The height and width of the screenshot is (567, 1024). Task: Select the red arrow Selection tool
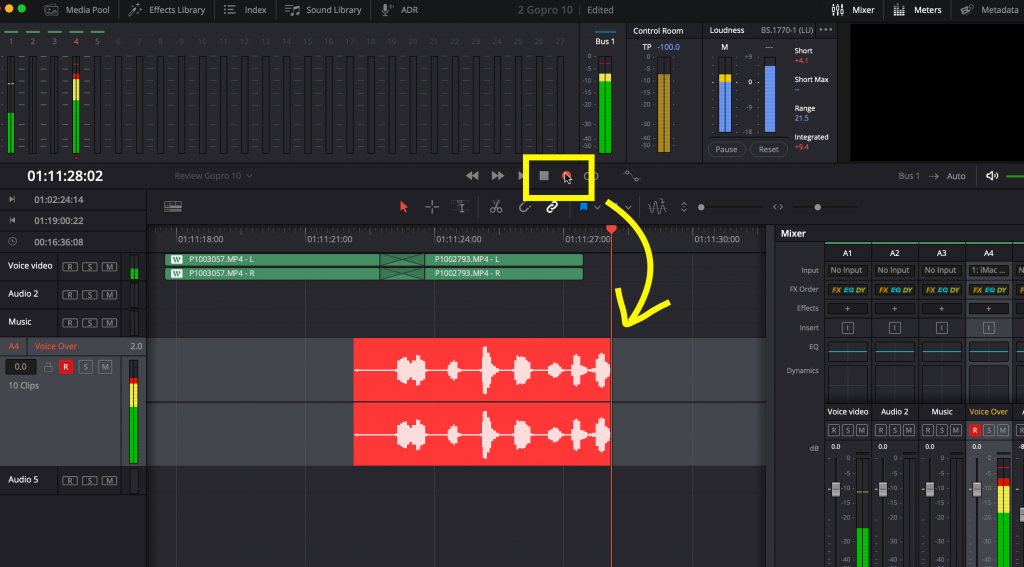[x=404, y=207]
